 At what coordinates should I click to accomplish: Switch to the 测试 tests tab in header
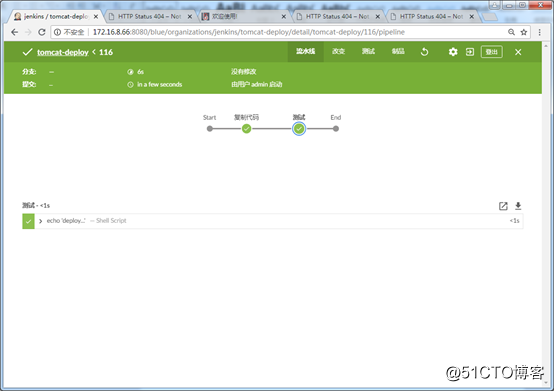(x=368, y=52)
